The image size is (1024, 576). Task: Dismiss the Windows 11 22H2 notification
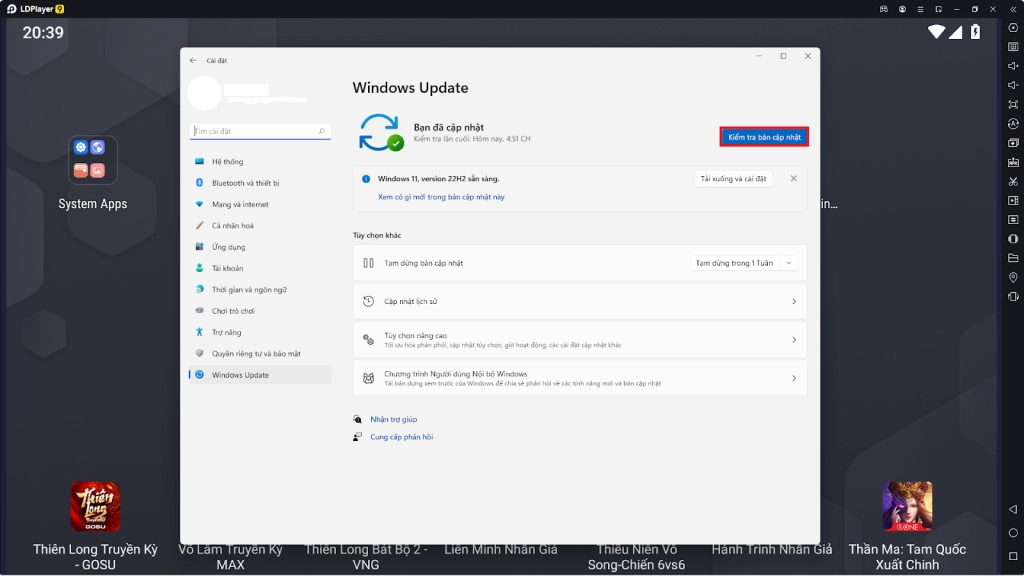tap(793, 178)
